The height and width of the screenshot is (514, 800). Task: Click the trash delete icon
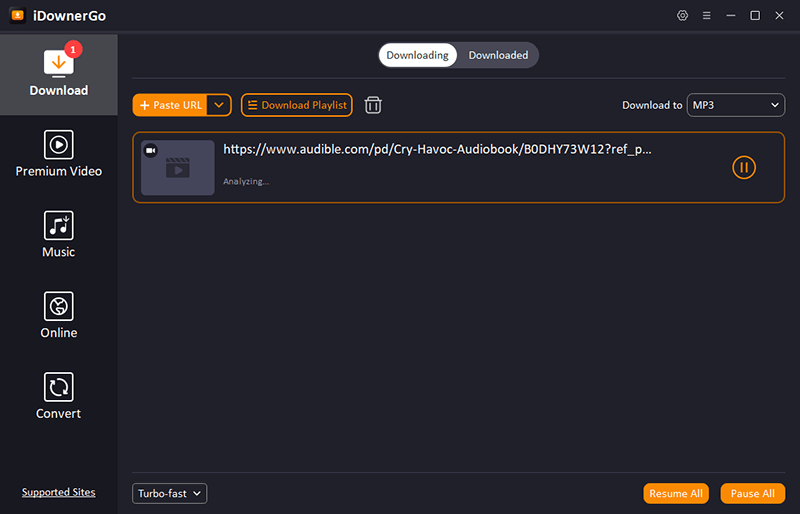click(373, 105)
